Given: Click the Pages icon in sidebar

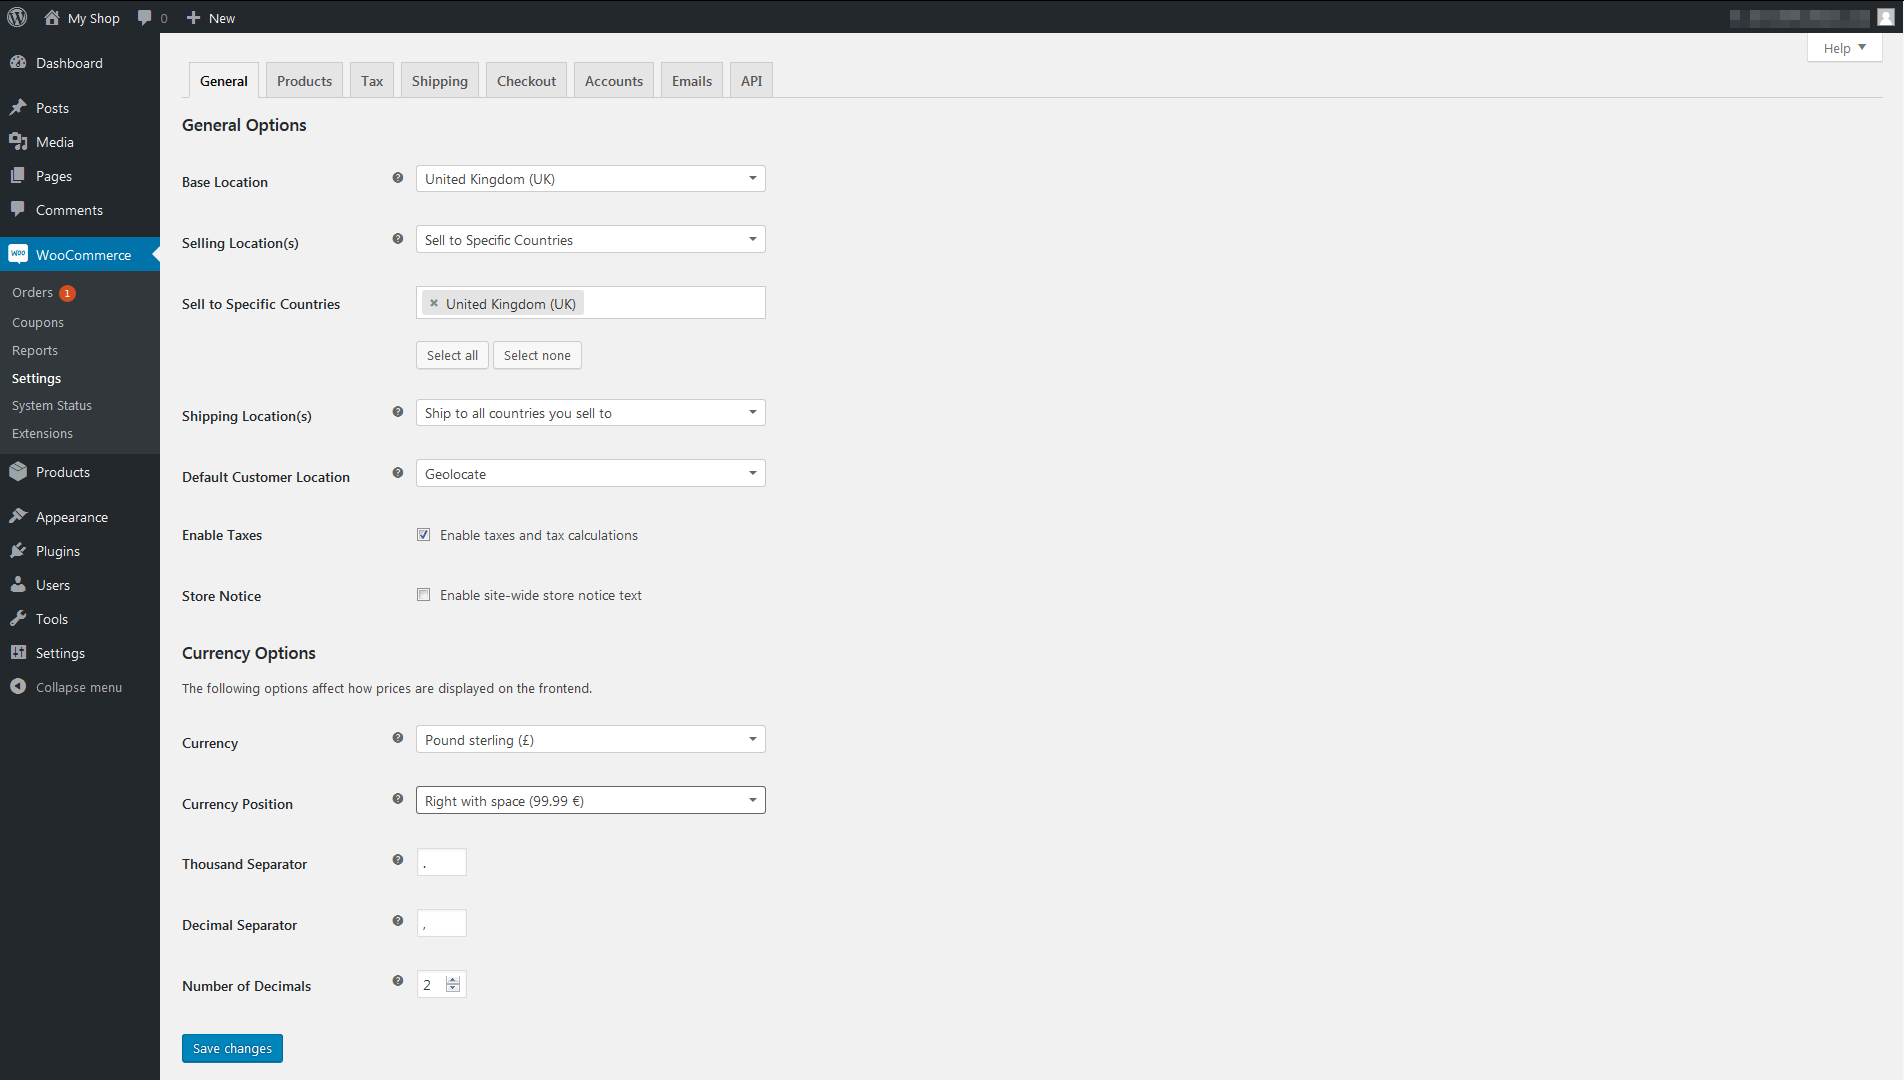Looking at the screenshot, I should pyautogui.click(x=18, y=175).
